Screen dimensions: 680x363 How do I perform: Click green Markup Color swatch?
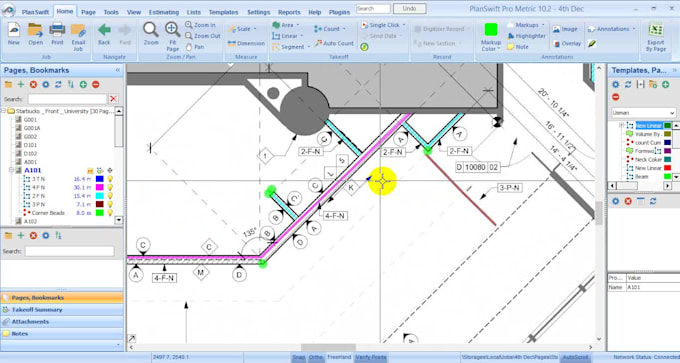point(491,29)
